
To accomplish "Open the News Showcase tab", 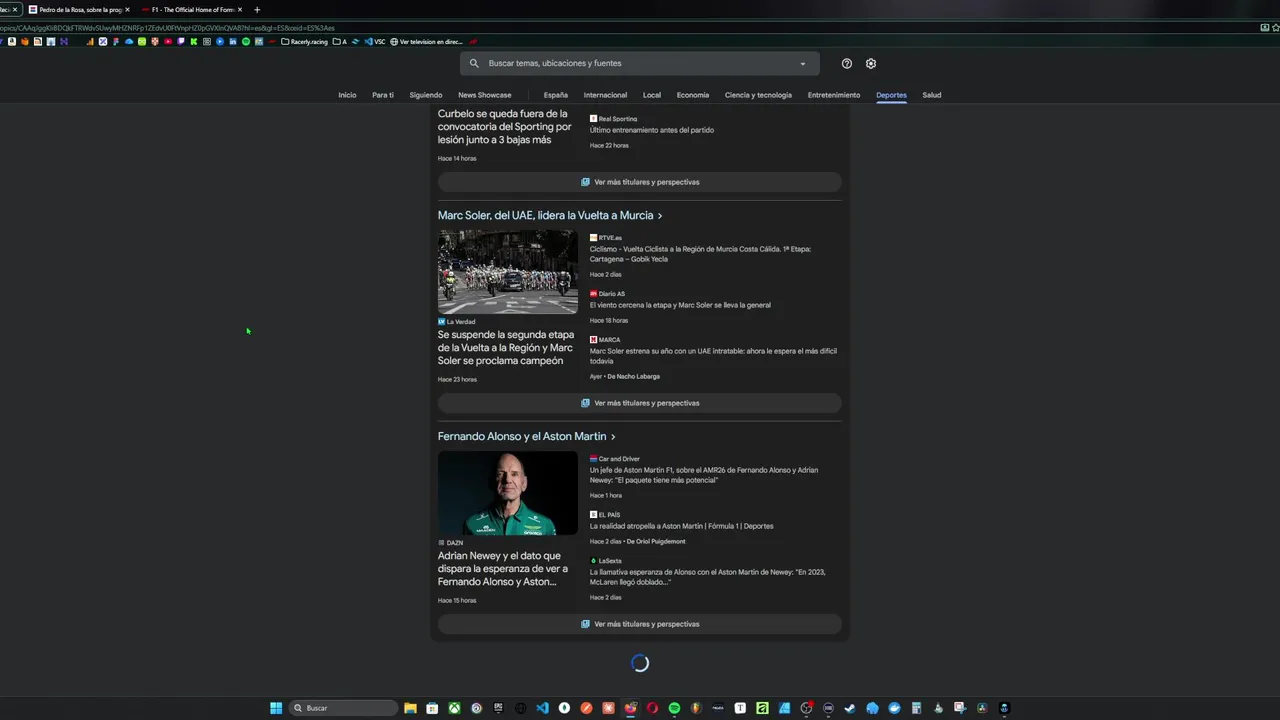I will pos(485,95).
